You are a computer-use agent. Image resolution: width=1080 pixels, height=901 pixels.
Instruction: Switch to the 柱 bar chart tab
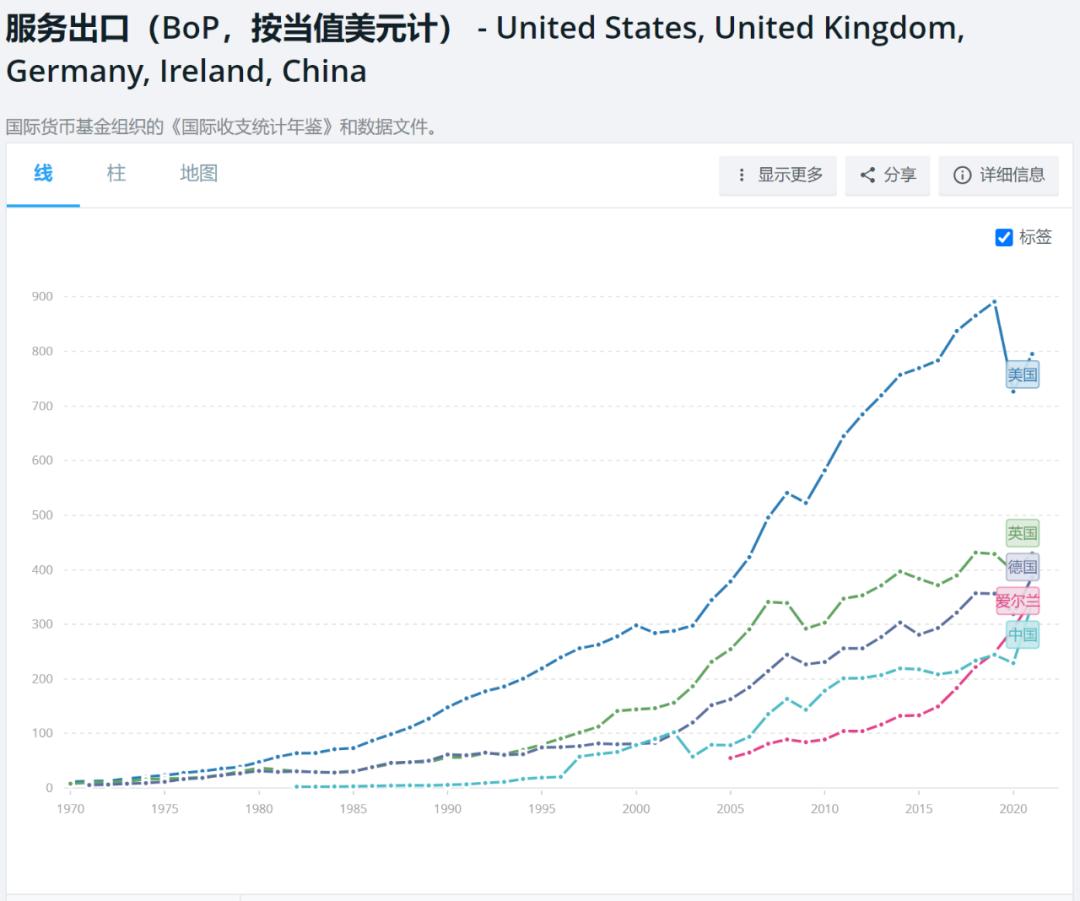coord(116,173)
